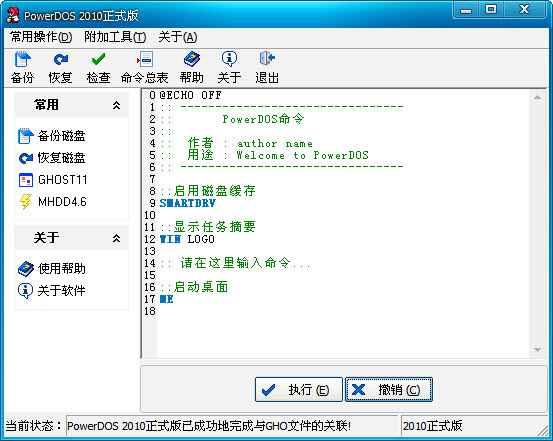Launch MHDD4.6 from the sidebar
This screenshot has width=553, height=441.
pos(53,202)
